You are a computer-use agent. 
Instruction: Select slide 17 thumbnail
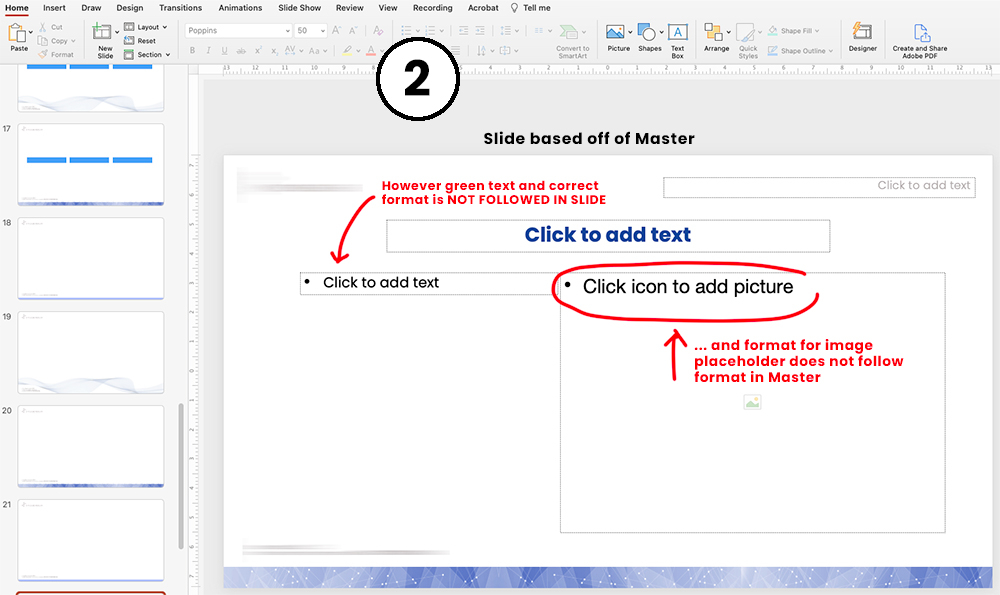point(91,165)
